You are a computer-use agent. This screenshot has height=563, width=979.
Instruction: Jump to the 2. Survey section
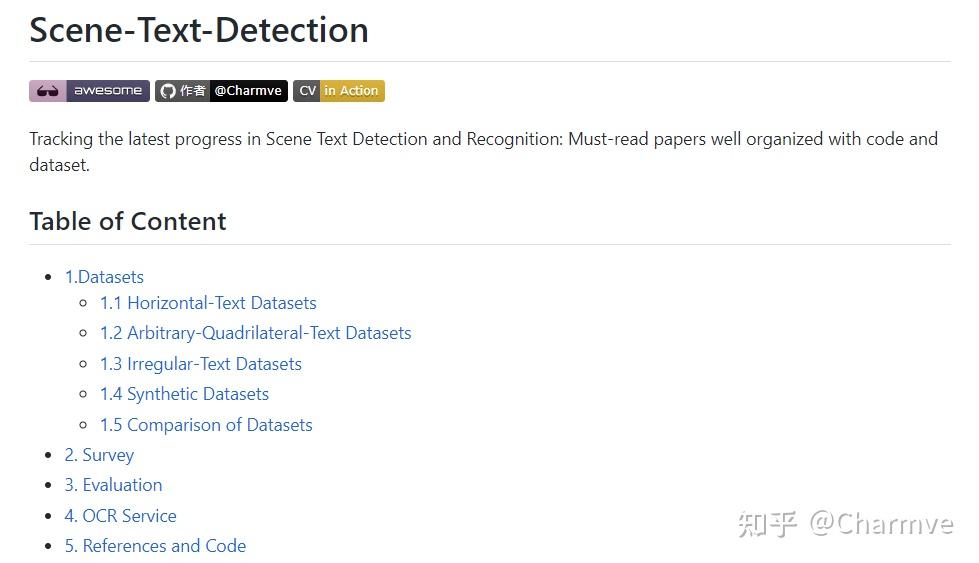(99, 455)
